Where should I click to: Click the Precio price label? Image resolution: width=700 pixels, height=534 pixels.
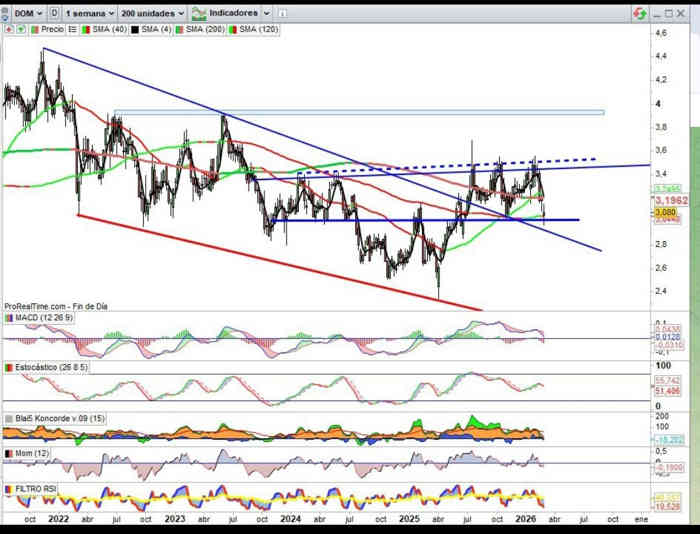pos(52,30)
